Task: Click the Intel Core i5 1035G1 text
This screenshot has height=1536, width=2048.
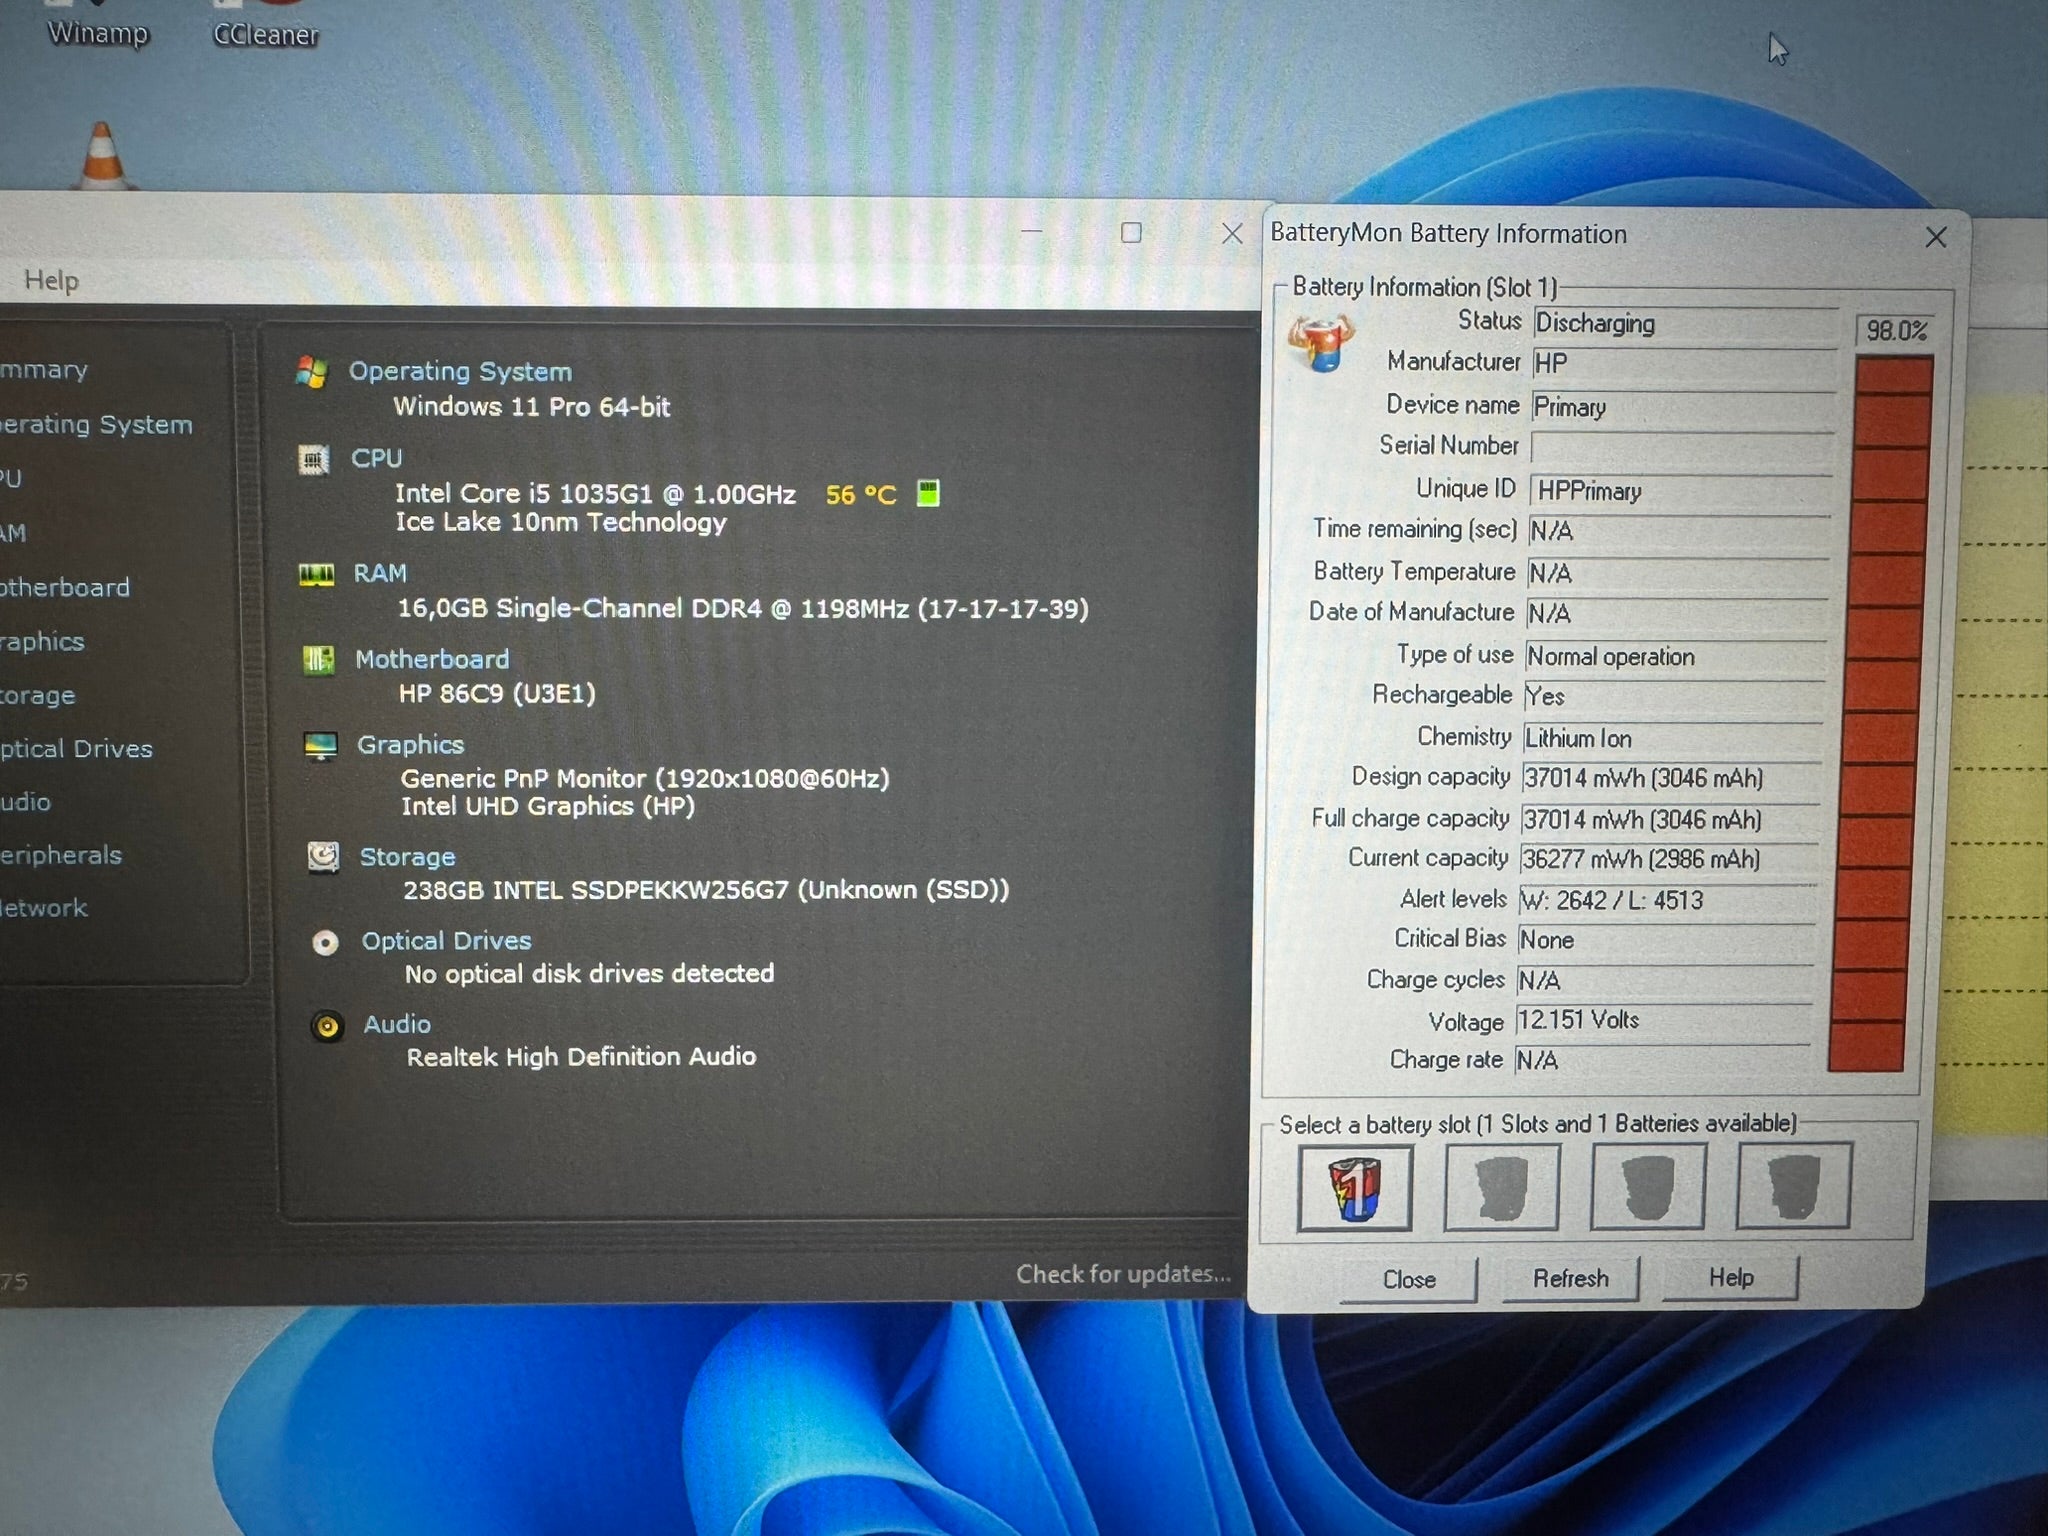Action: (x=595, y=494)
